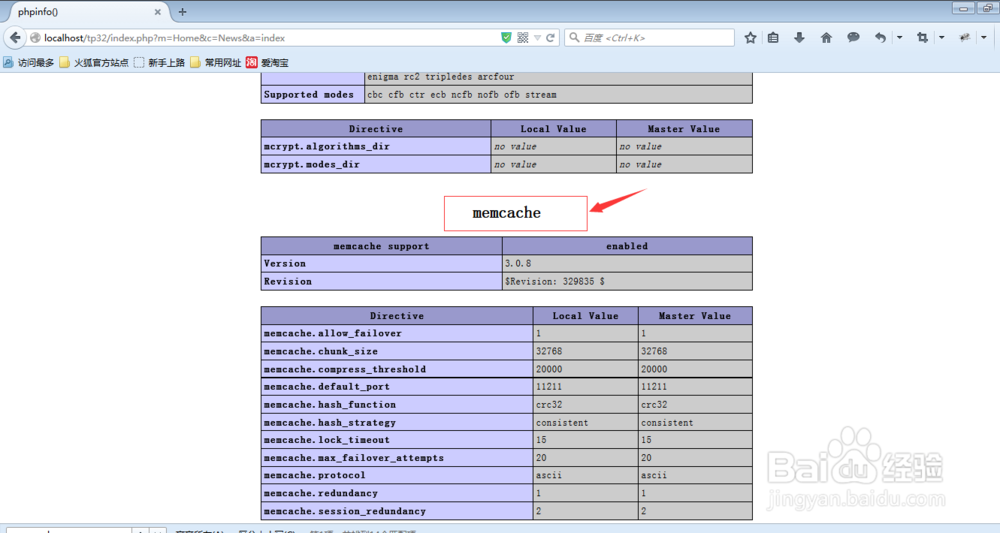
Task: Click memcache.protocol local value ascii
Action: (548, 475)
